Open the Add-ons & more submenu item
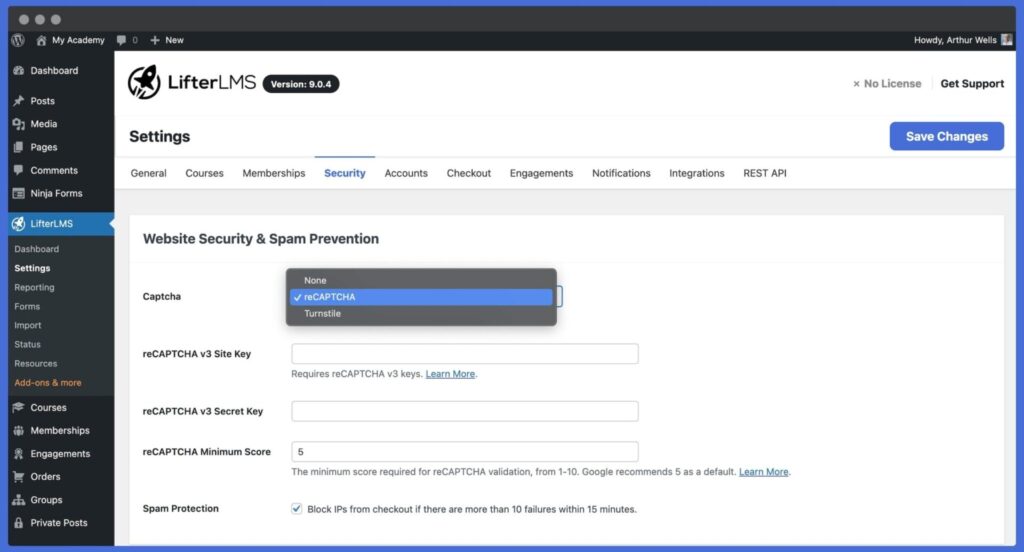The height and width of the screenshot is (552, 1024). 48,383
